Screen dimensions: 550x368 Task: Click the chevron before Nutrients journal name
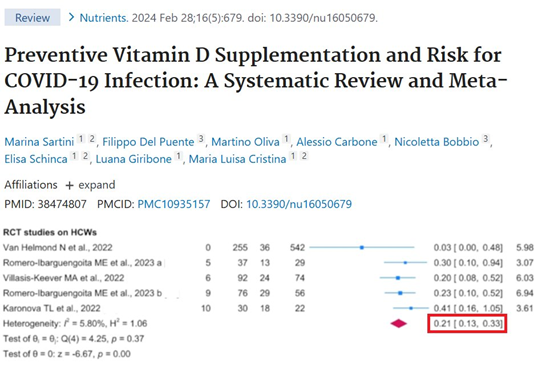[72, 17]
